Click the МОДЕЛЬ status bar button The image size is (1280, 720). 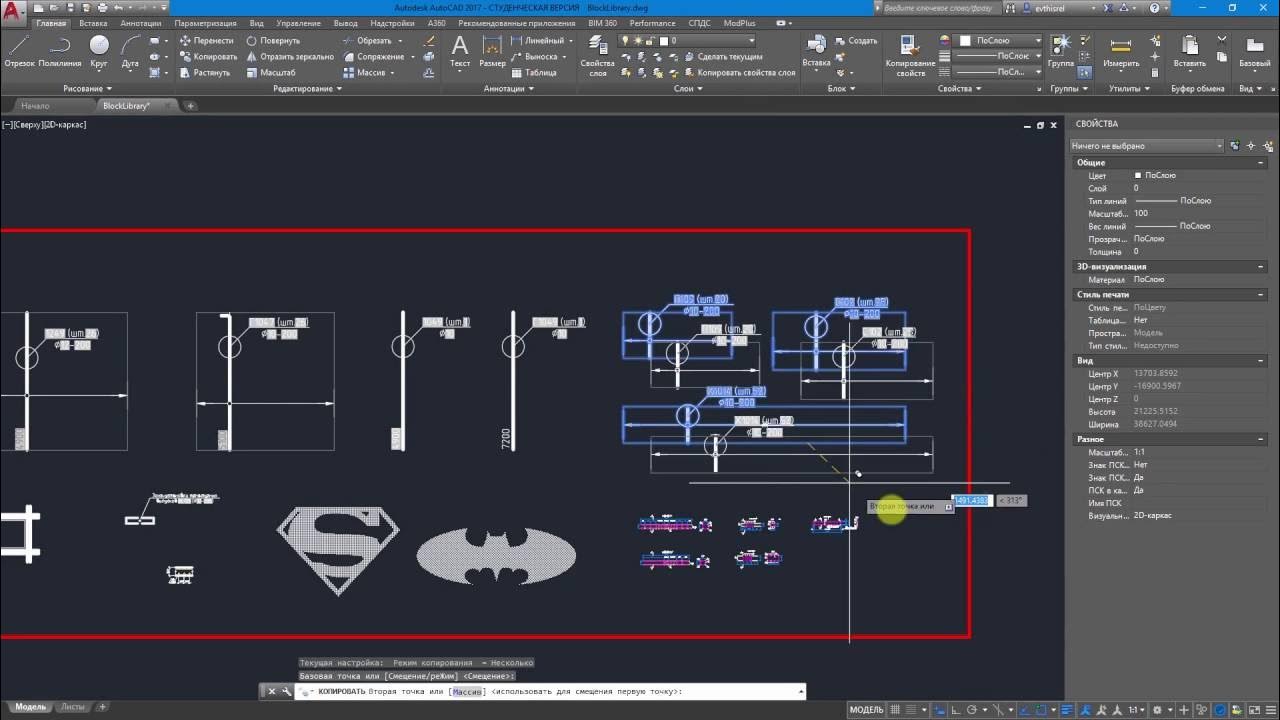pos(866,709)
